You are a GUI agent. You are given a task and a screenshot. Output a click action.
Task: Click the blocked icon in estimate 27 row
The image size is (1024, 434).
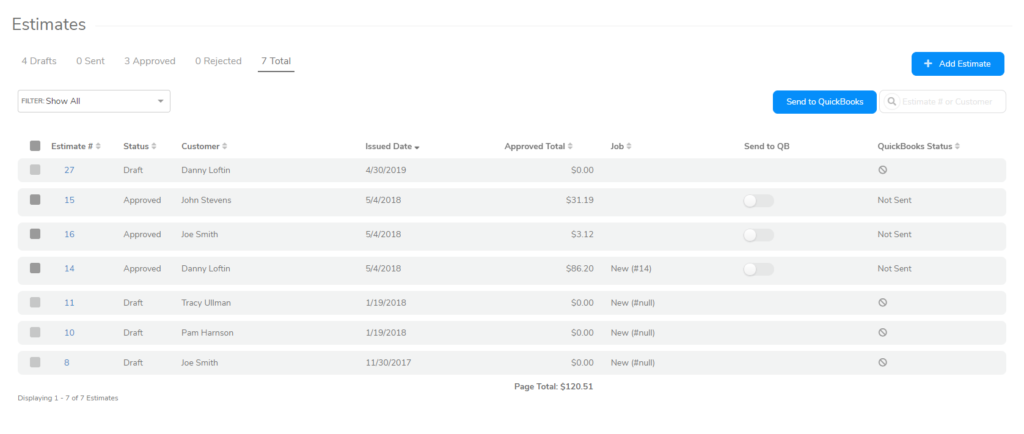click(x=882, y=170)
